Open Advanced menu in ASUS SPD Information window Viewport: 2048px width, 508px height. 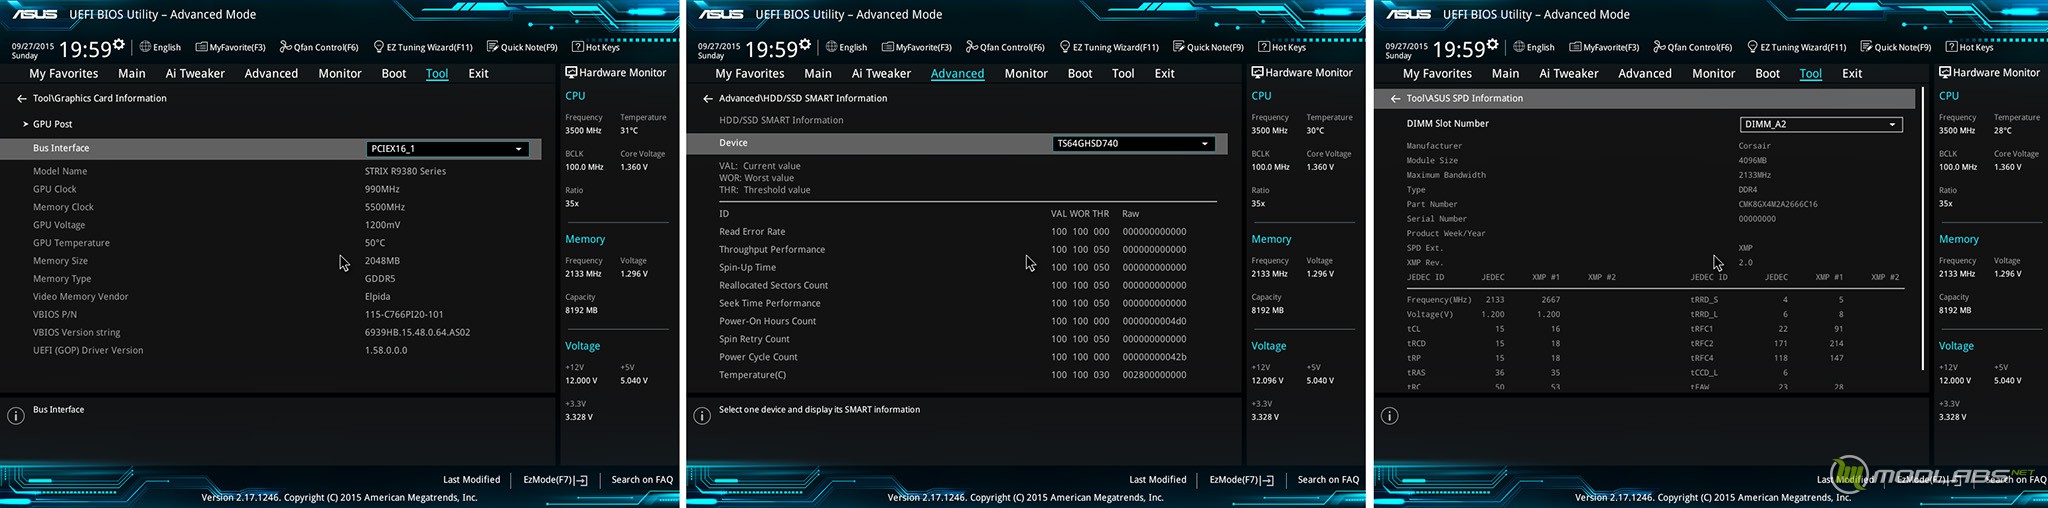1645,73
